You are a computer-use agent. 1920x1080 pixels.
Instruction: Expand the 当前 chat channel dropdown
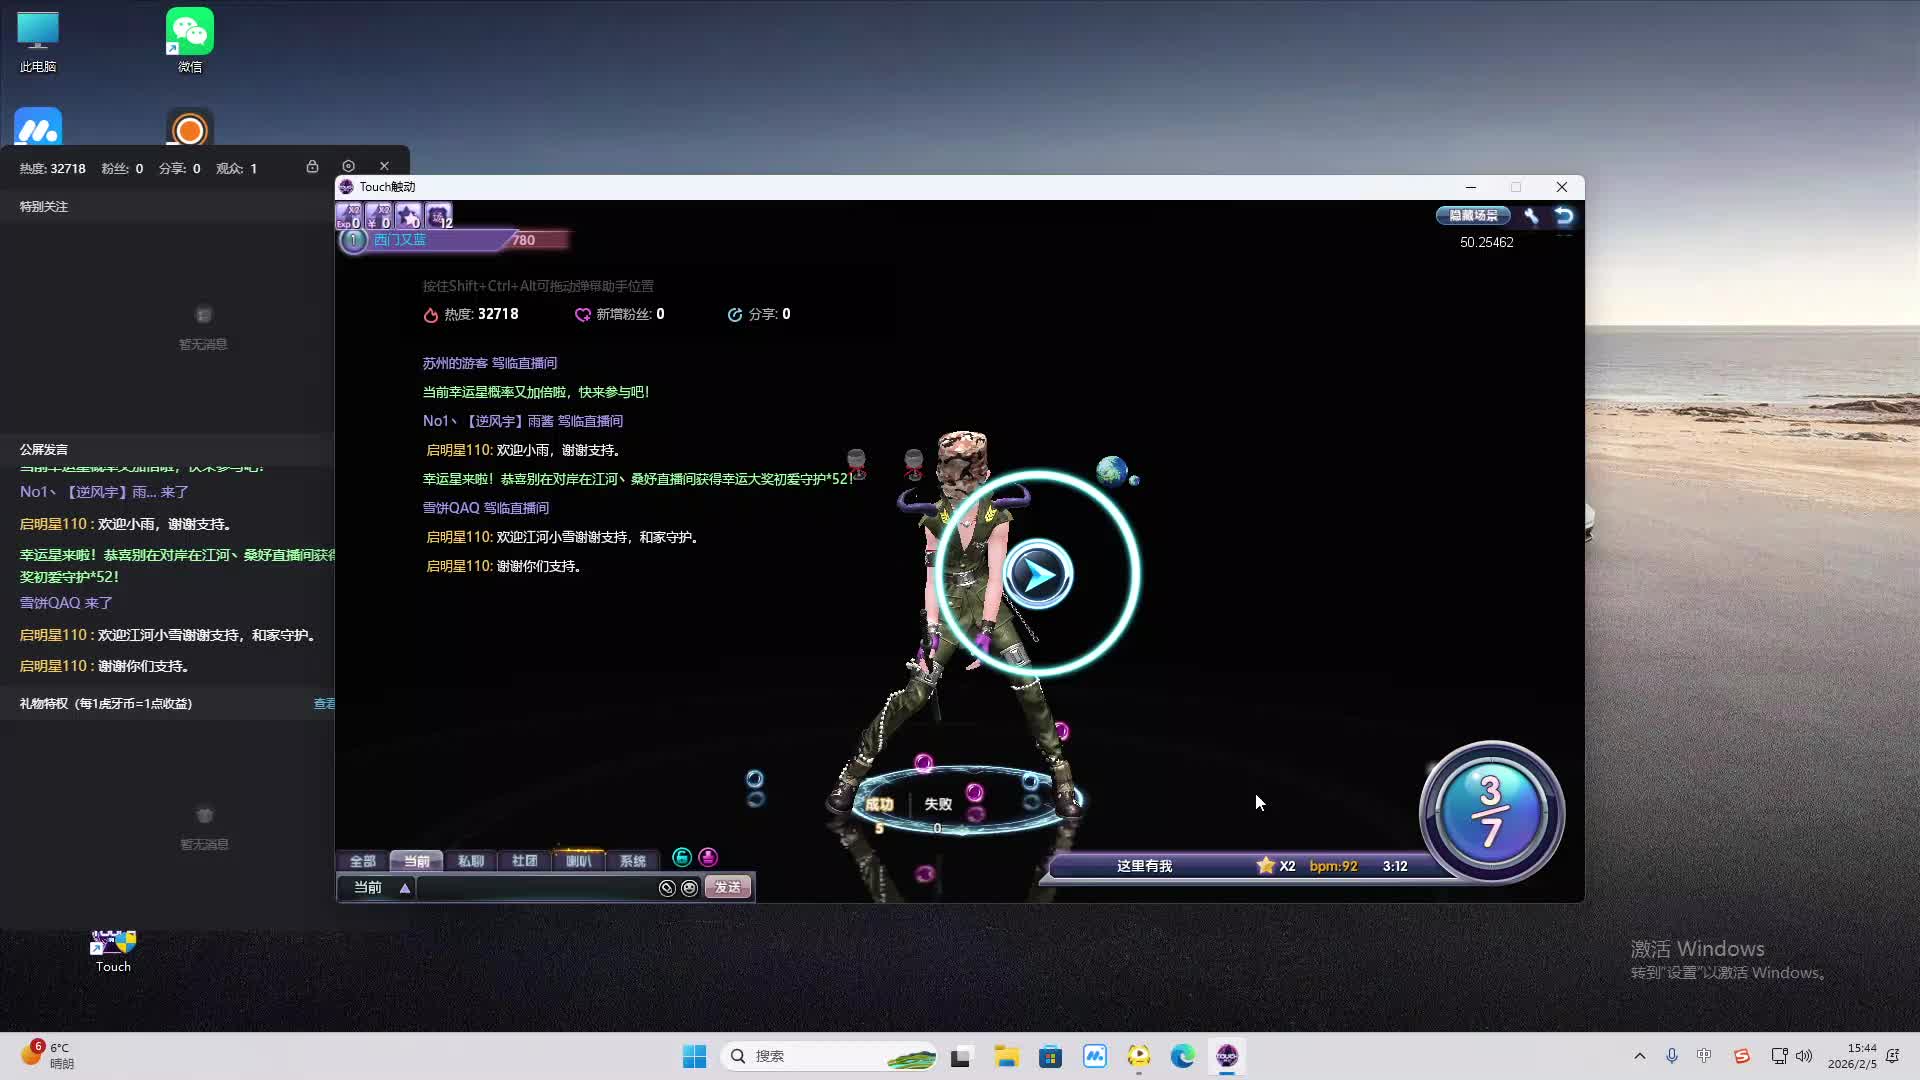click(404, 888)
